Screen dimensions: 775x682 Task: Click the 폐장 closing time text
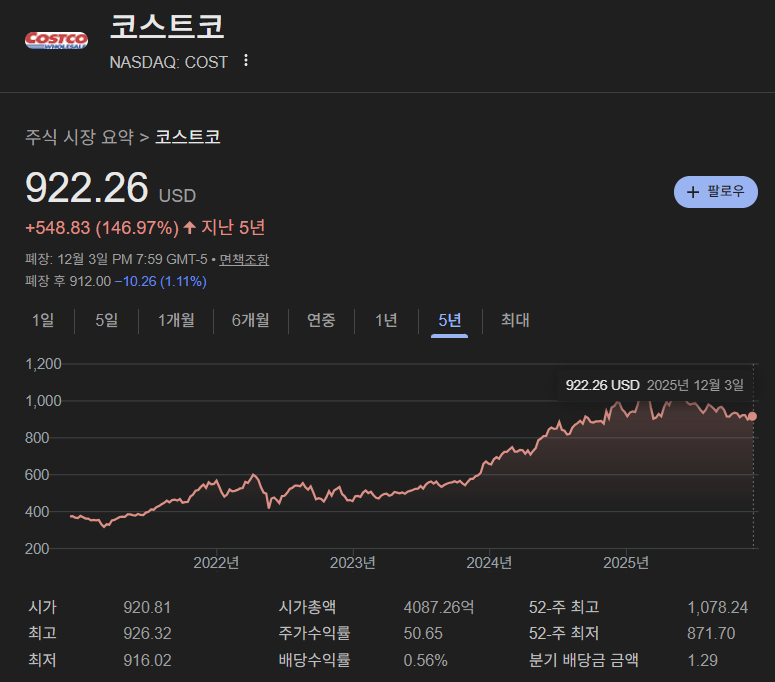point(116,259)
